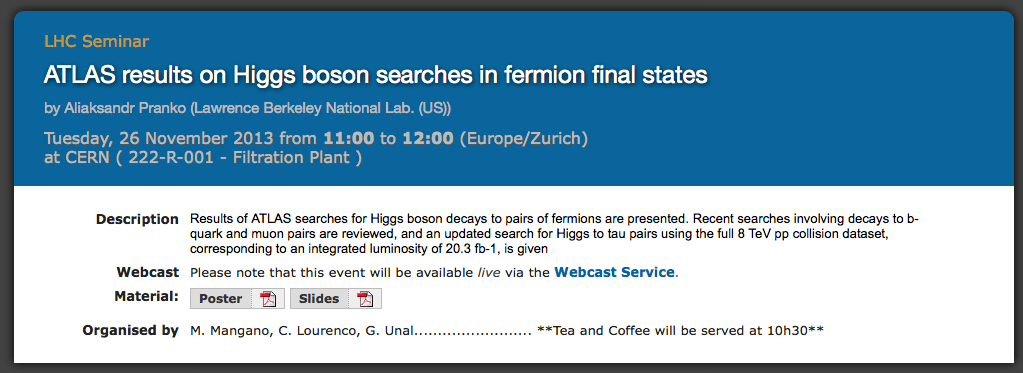Click the Material field label
The height and width of the screenshot is (373, 1023).
click(x=147, y=297)
